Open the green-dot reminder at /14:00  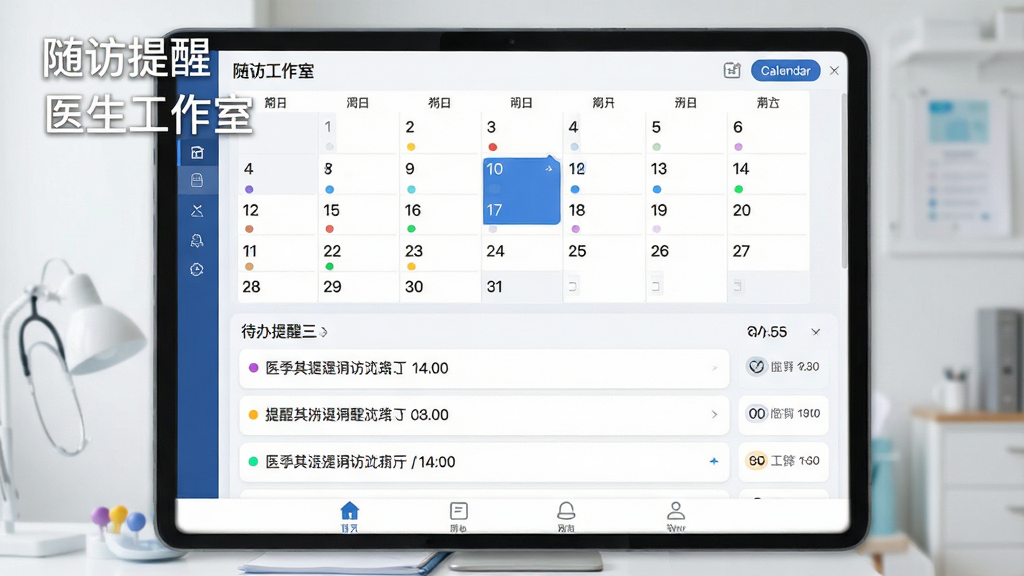point(484,462)
